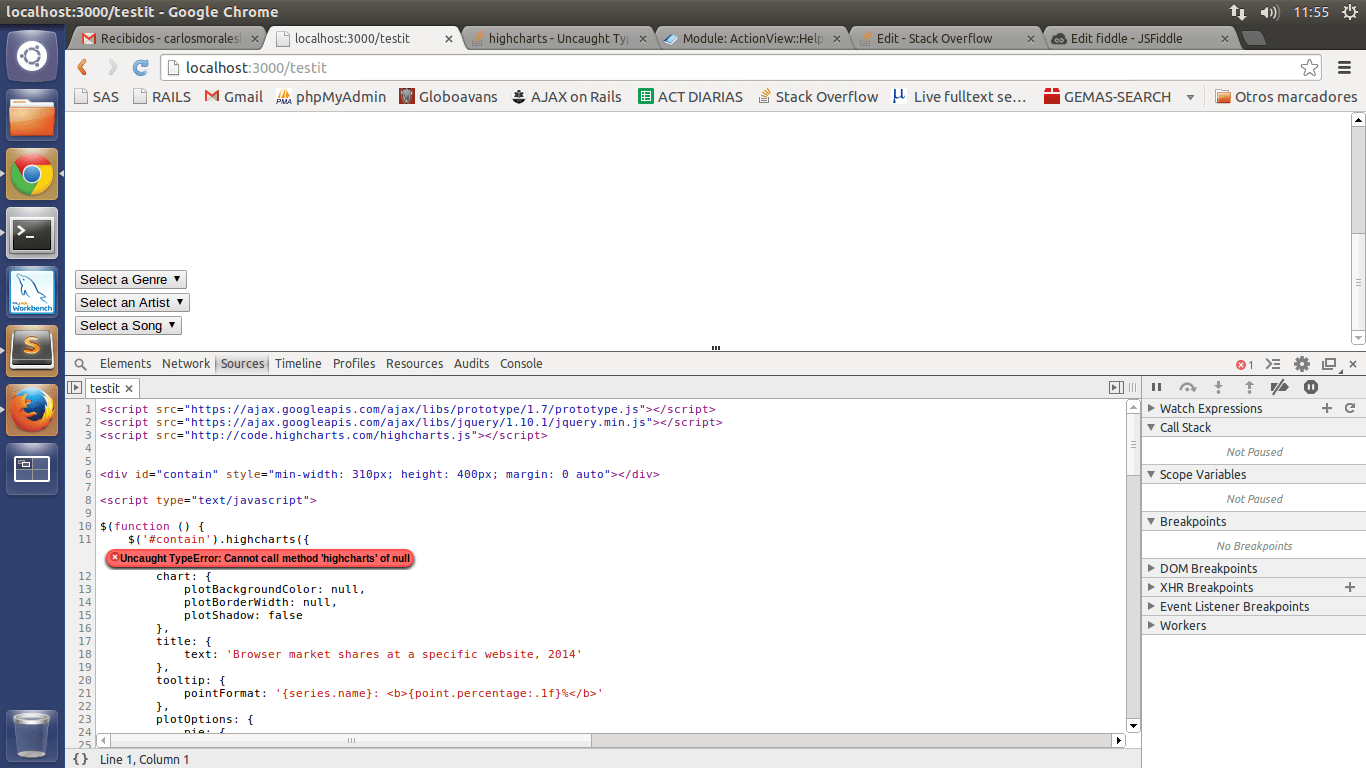Open DevTools search magnifier
The width and height of the screenshot is (1366, 768).
pyautogui.click(x=81, y=364)
